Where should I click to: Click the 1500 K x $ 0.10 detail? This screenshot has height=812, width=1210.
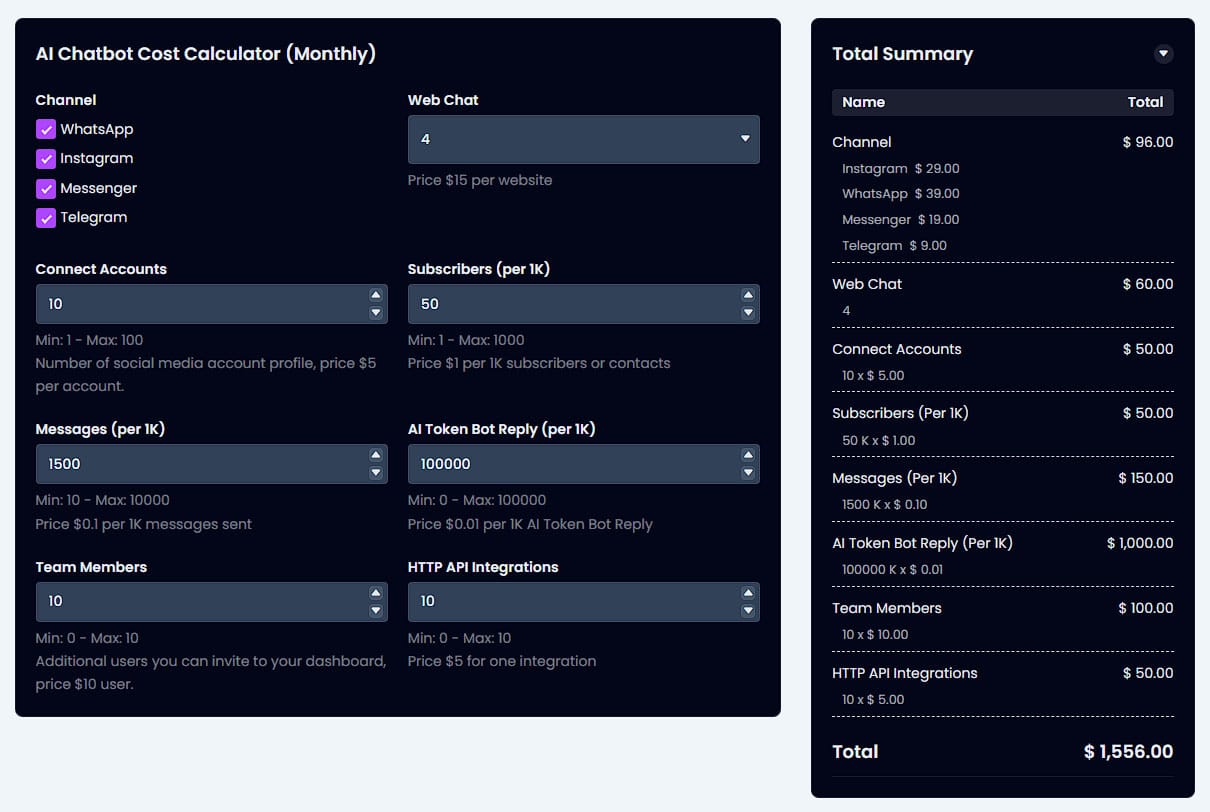884,505
